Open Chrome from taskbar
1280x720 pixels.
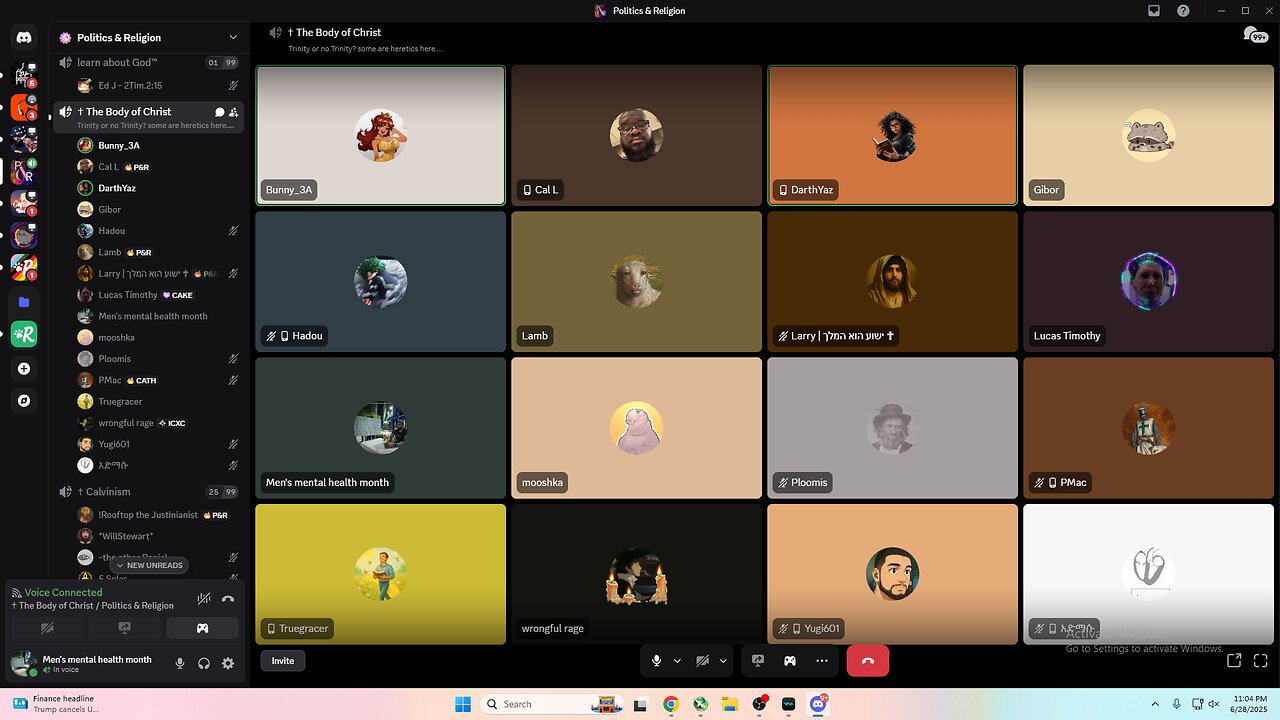670,704
